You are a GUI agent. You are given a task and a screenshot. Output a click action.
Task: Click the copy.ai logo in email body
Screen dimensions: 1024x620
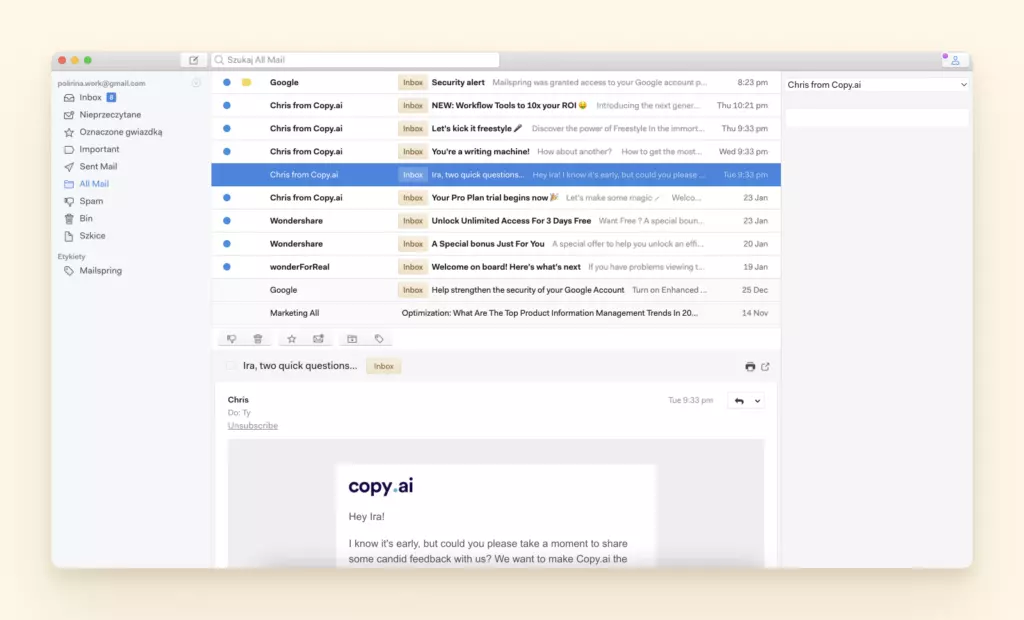coord(381,486)
